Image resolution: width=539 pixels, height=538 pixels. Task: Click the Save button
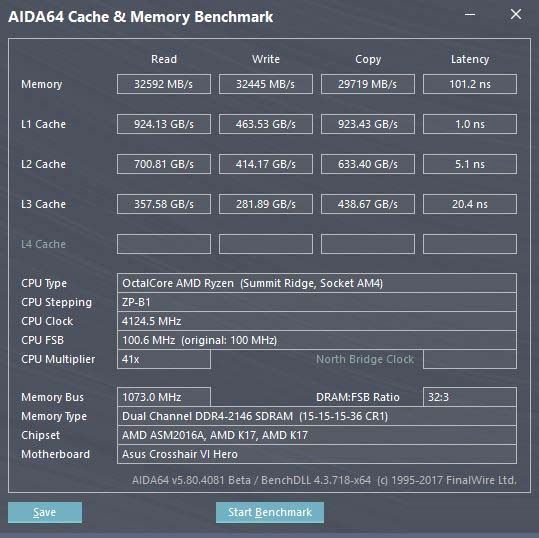coord(45,512)
